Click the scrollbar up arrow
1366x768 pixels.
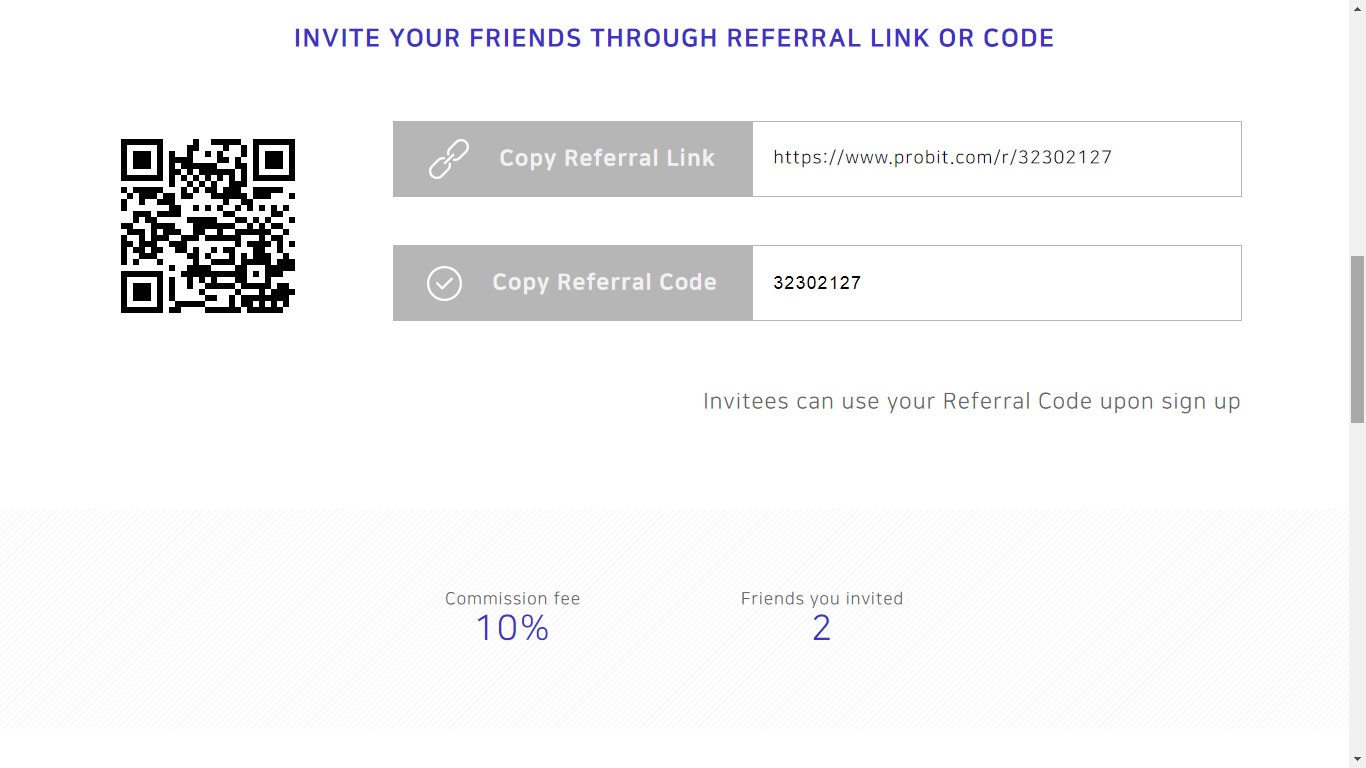[1357, 8]
